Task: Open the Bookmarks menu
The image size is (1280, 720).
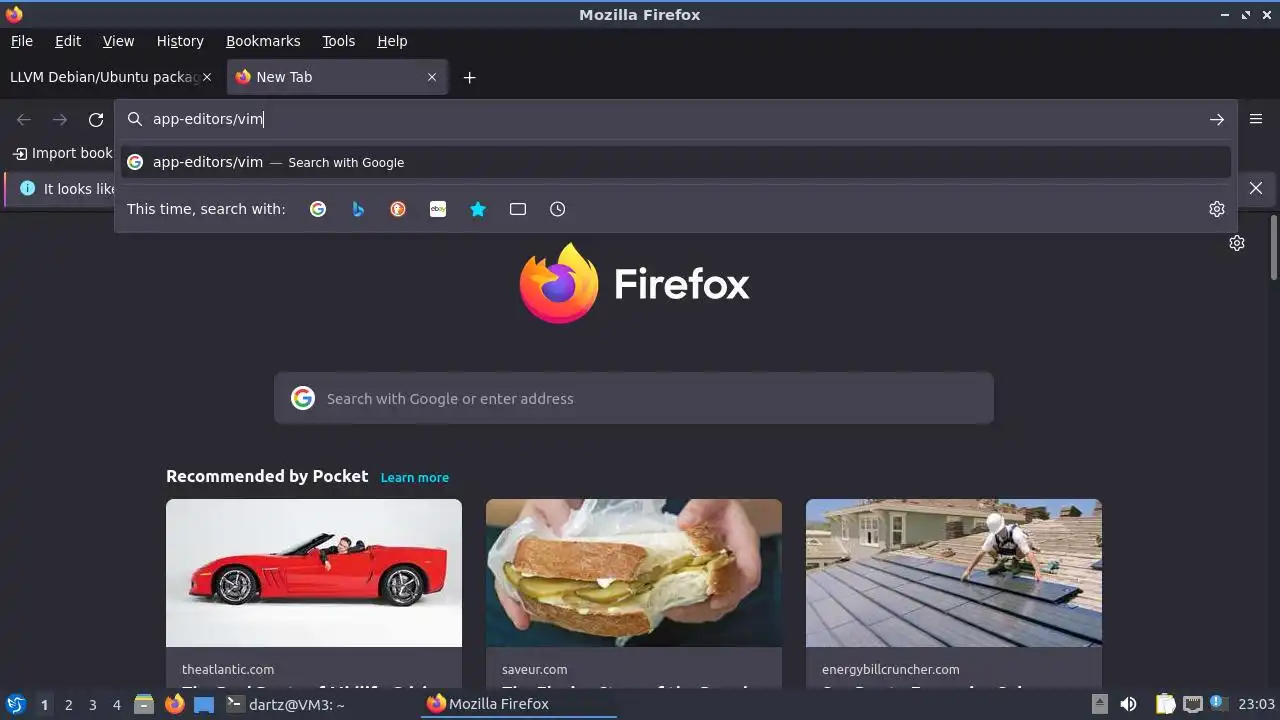Action: (263, 41)
